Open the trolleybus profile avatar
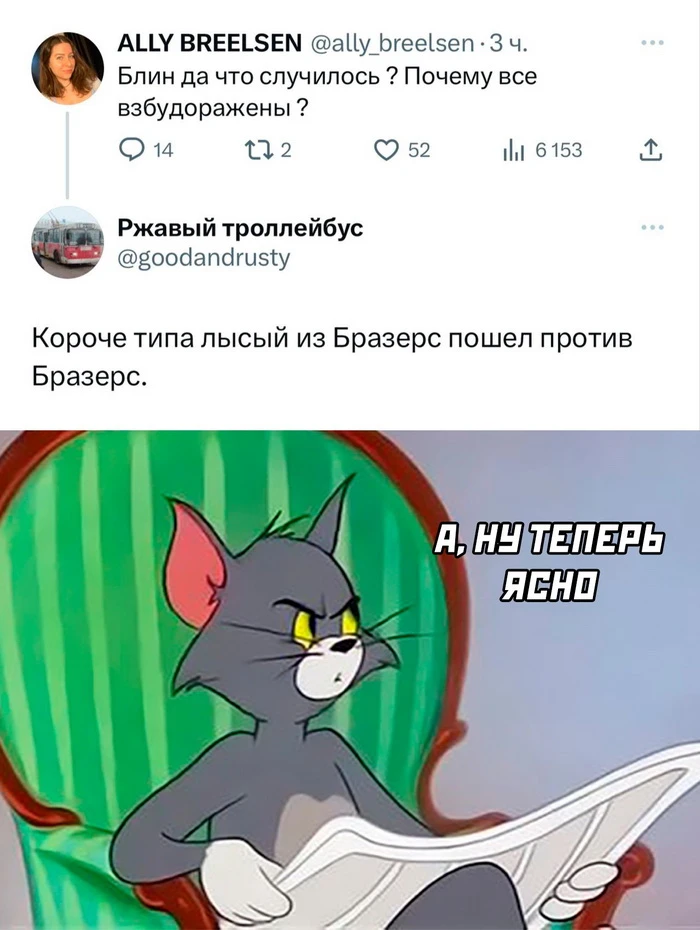The height and width of the screenshot is (930, 700). (67, 241)
